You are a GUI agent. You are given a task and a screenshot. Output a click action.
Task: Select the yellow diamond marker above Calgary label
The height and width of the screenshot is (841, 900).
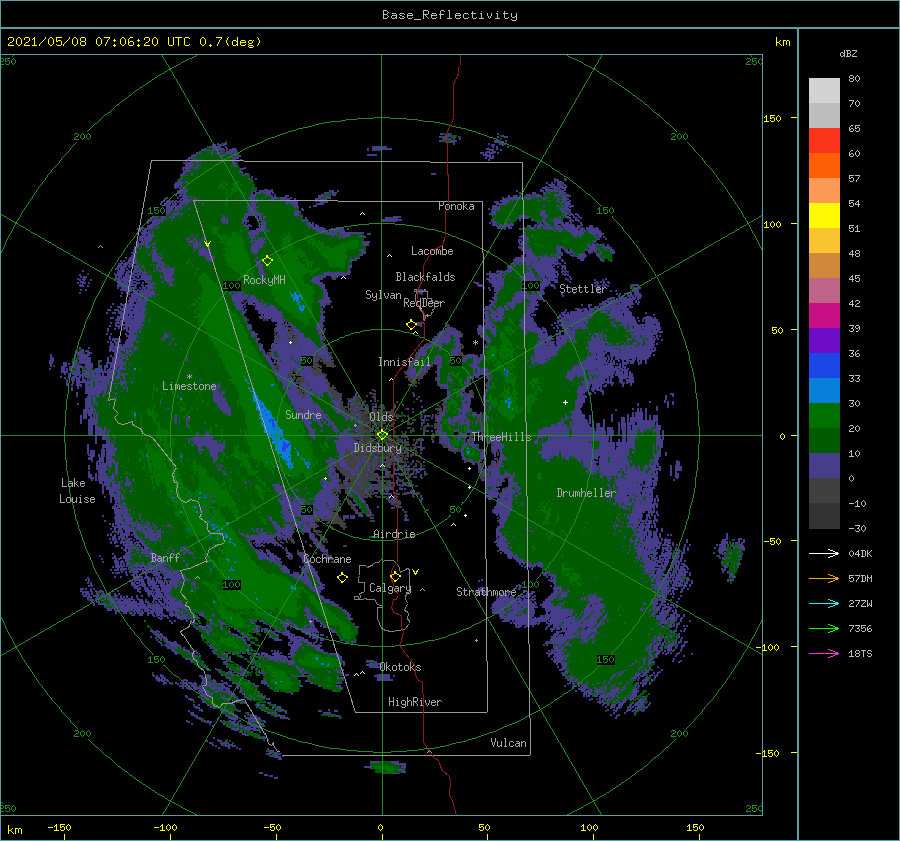click(395, 576)
